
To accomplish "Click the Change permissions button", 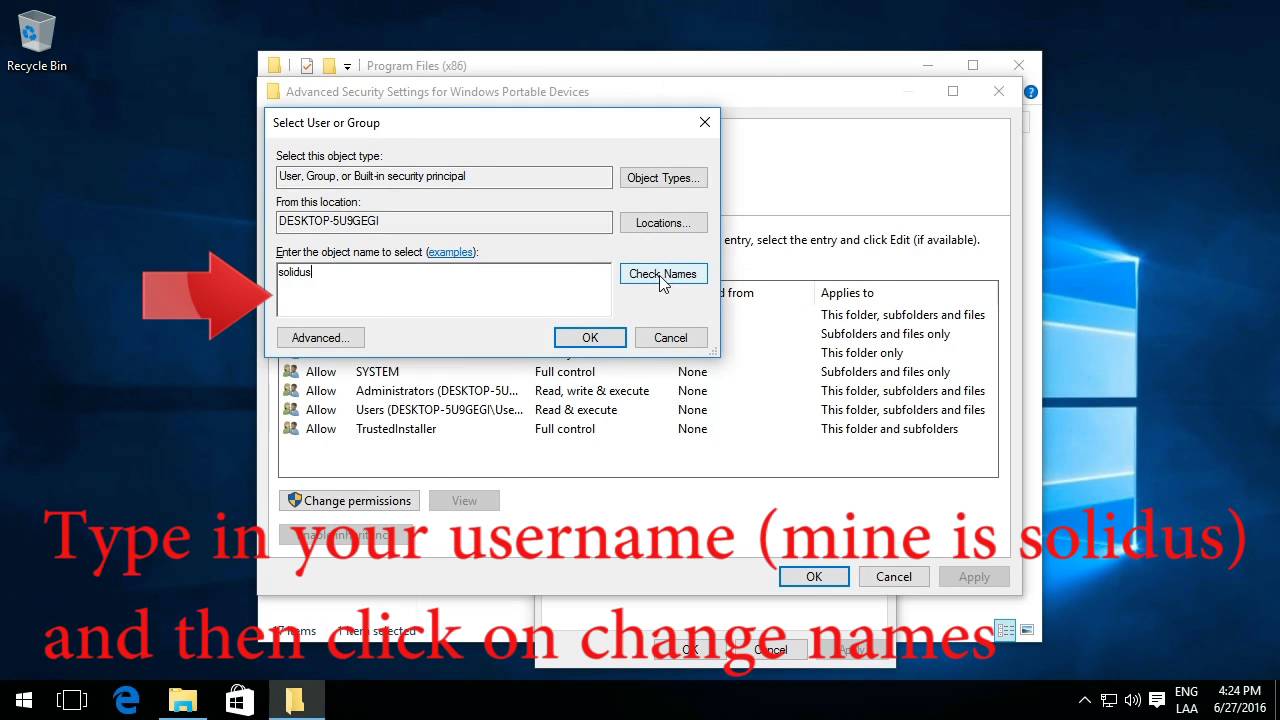I will point(349,500).
